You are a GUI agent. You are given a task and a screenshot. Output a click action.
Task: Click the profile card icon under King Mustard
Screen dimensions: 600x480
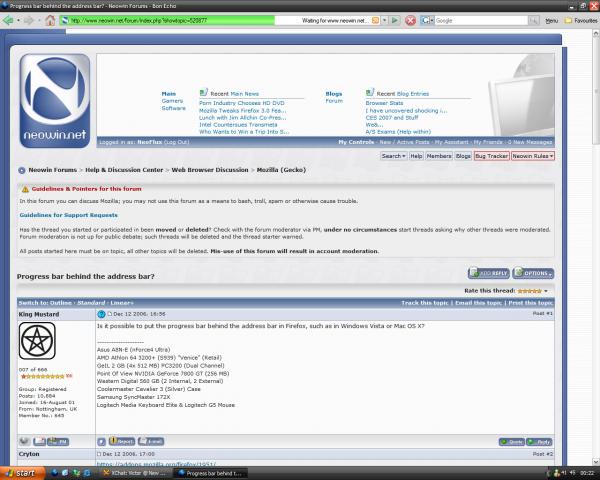coord(39,441)
